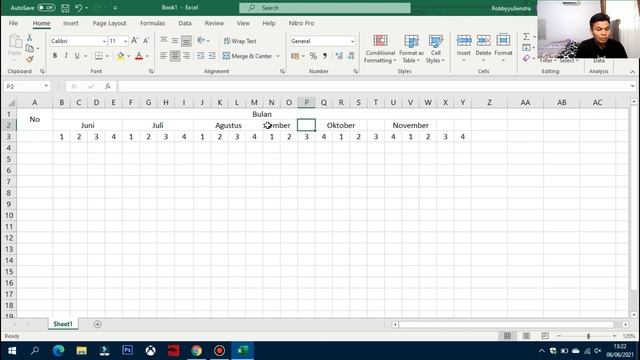Apply the red Font Color
This screenshot has height=360, width=640.
(139, 56)
